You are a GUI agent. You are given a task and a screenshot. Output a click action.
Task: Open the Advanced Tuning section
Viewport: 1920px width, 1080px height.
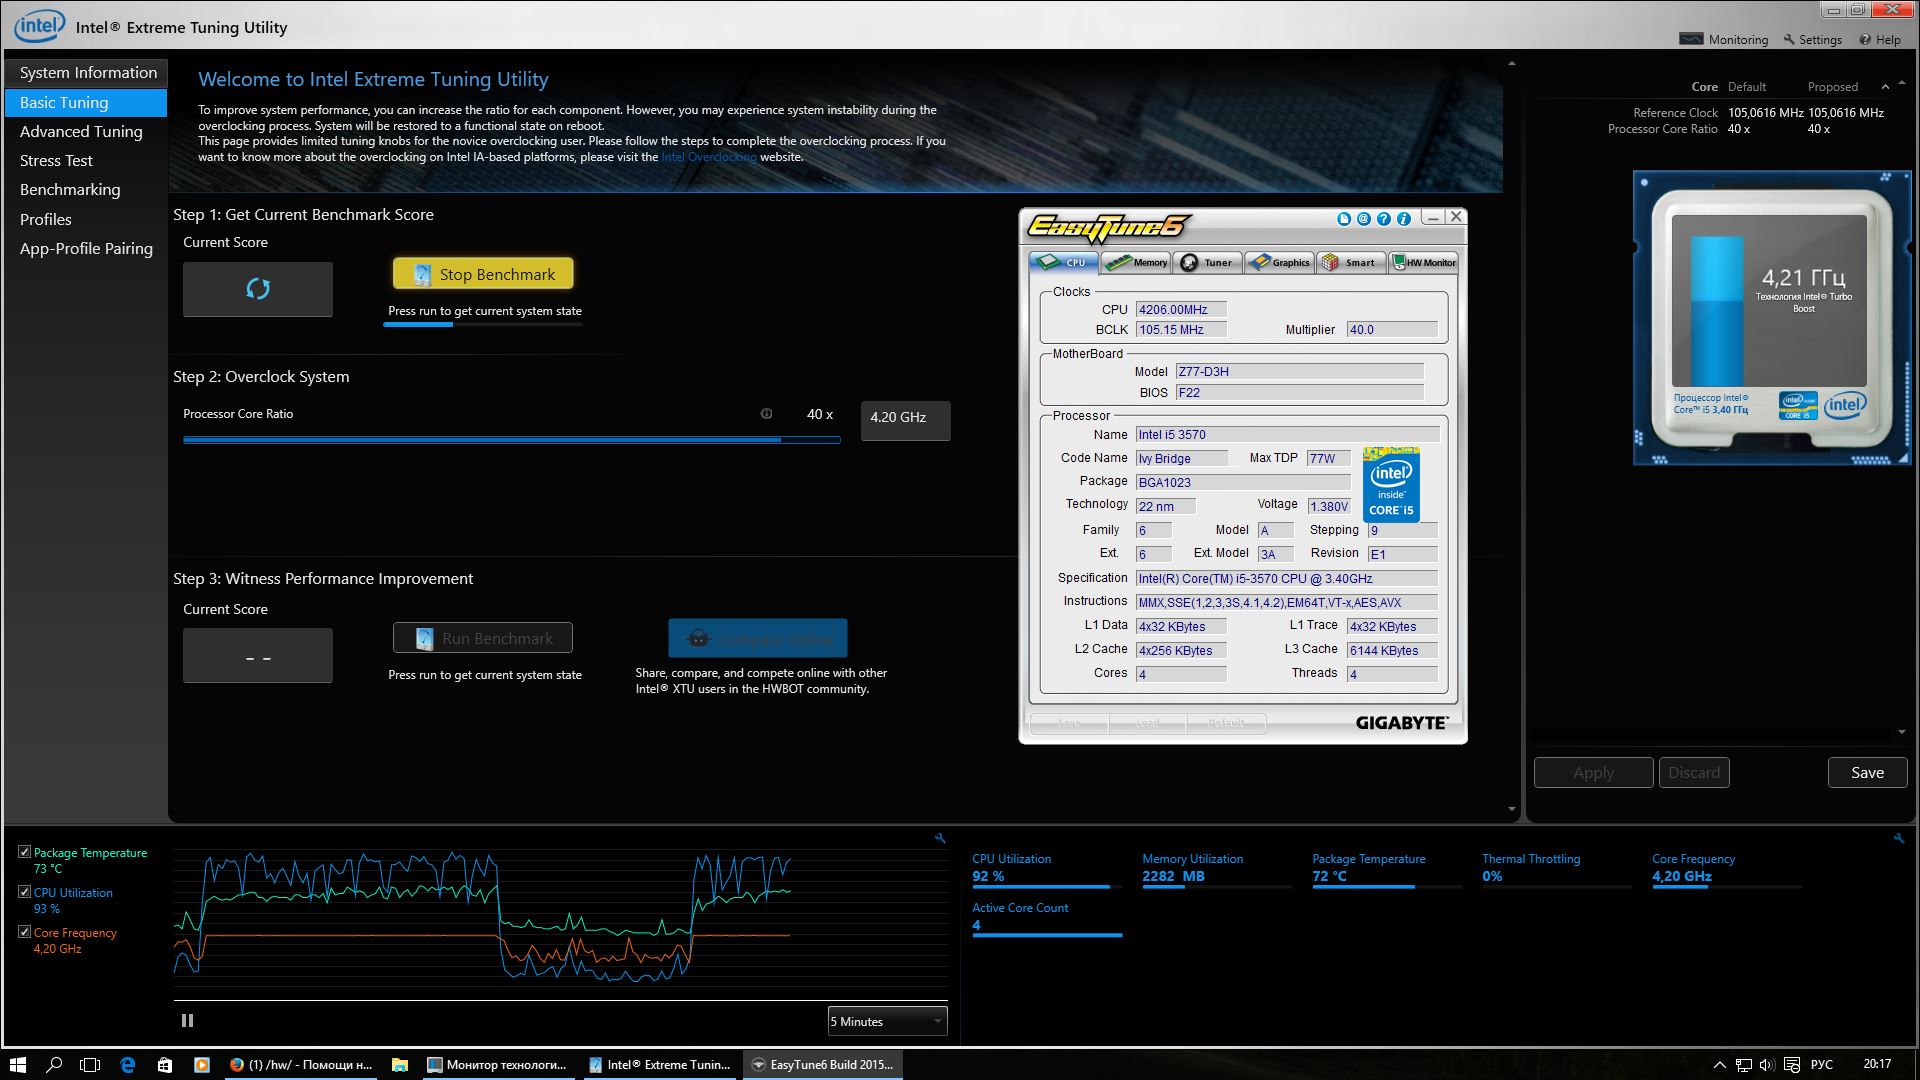click(x=81, y=131)
